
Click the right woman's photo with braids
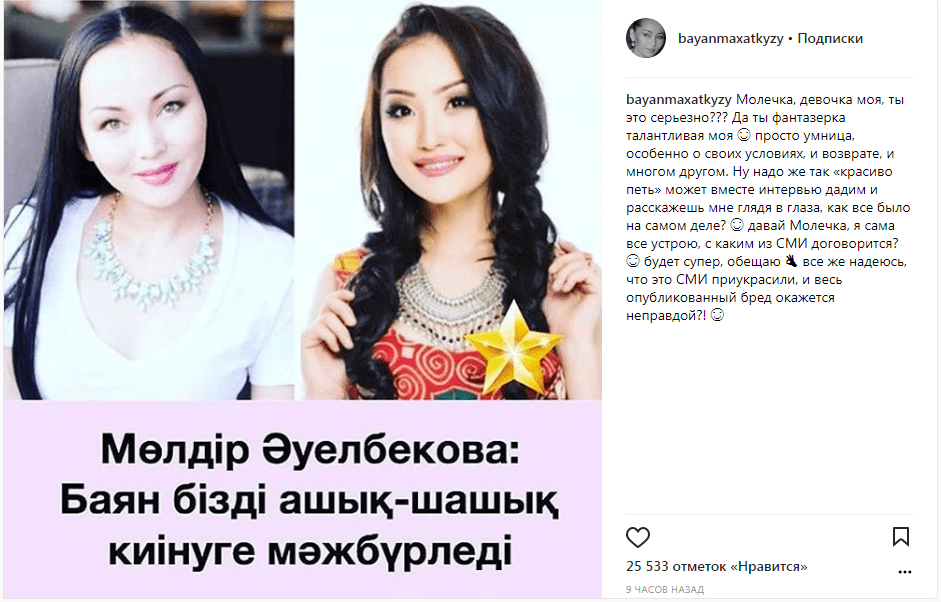[451, 200]
